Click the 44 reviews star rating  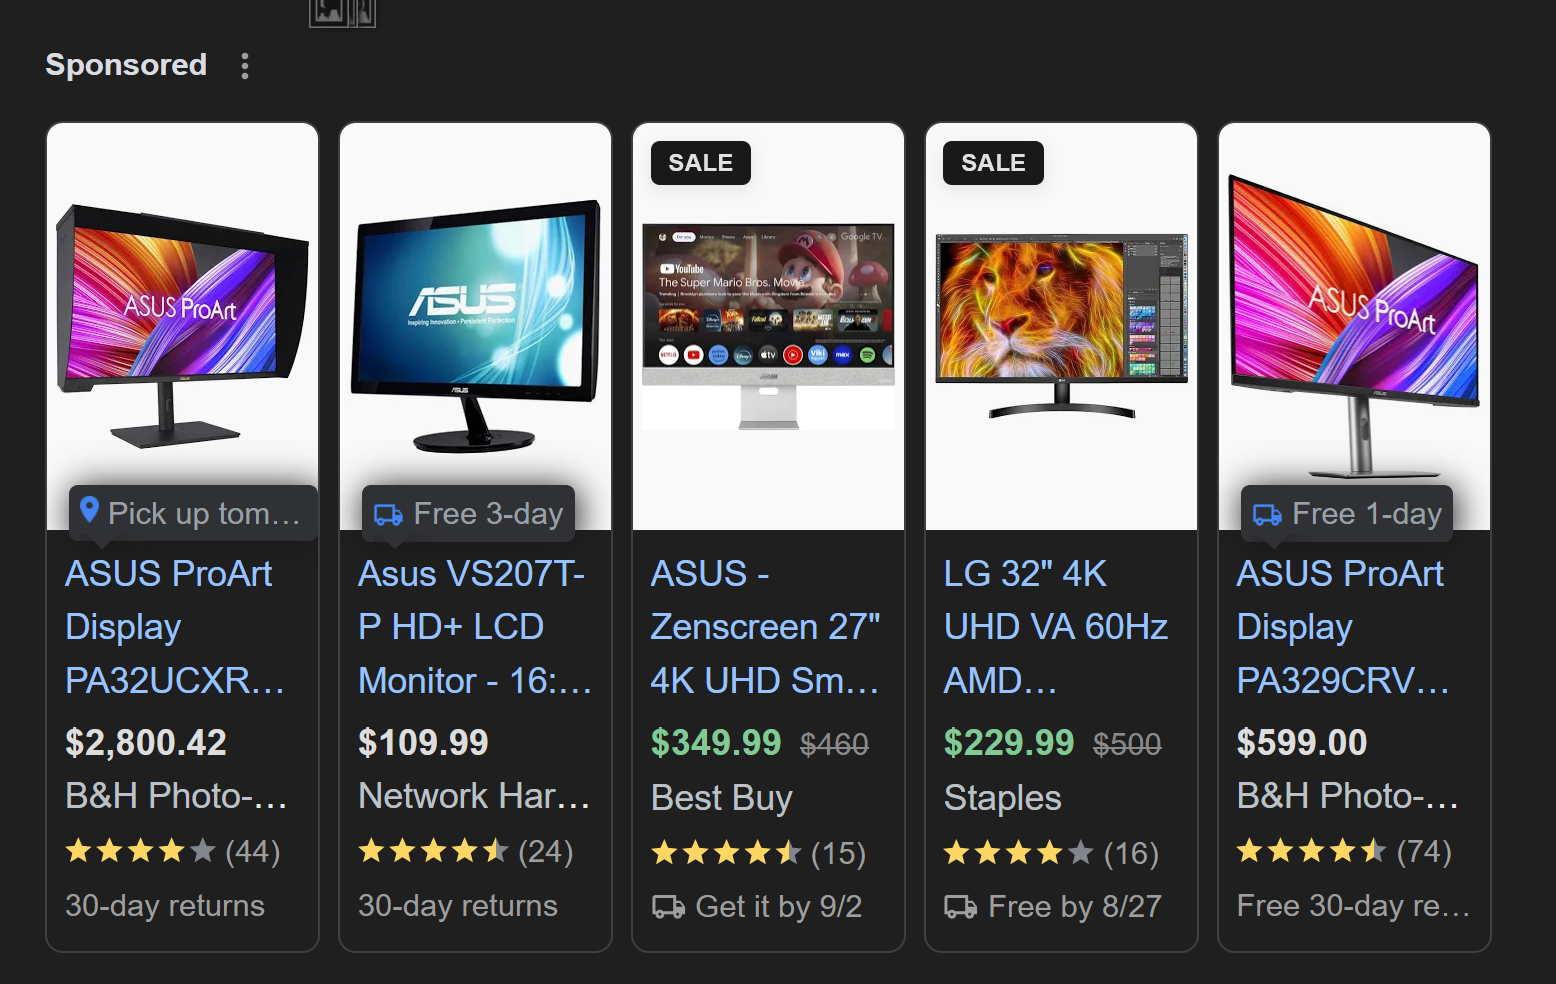172,851
